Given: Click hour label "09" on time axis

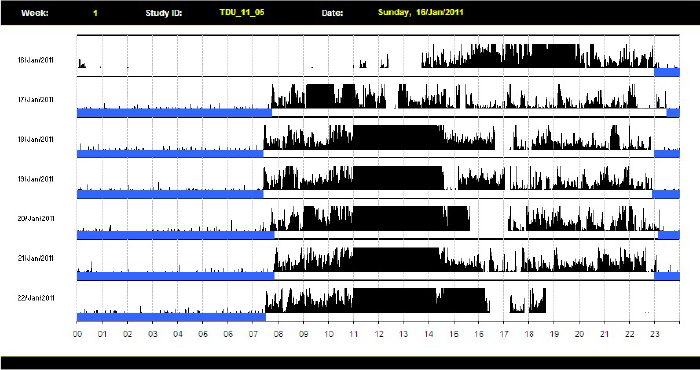Looking at the screenshot, I should [x=303, y=333].
